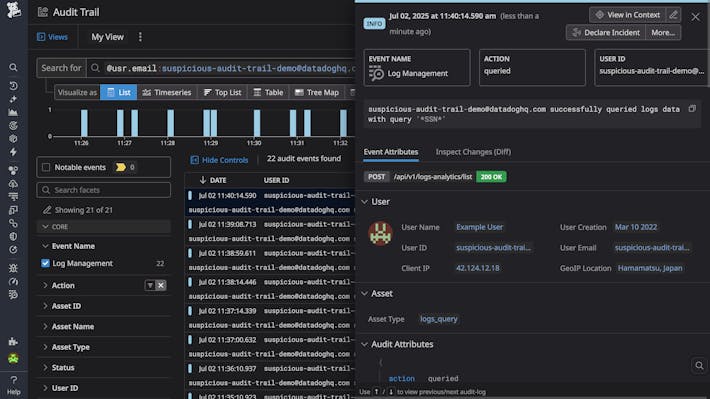This screenshot has width=710, height=399.
Task: Close the event detail panel
Action: (x=696, y=17)
